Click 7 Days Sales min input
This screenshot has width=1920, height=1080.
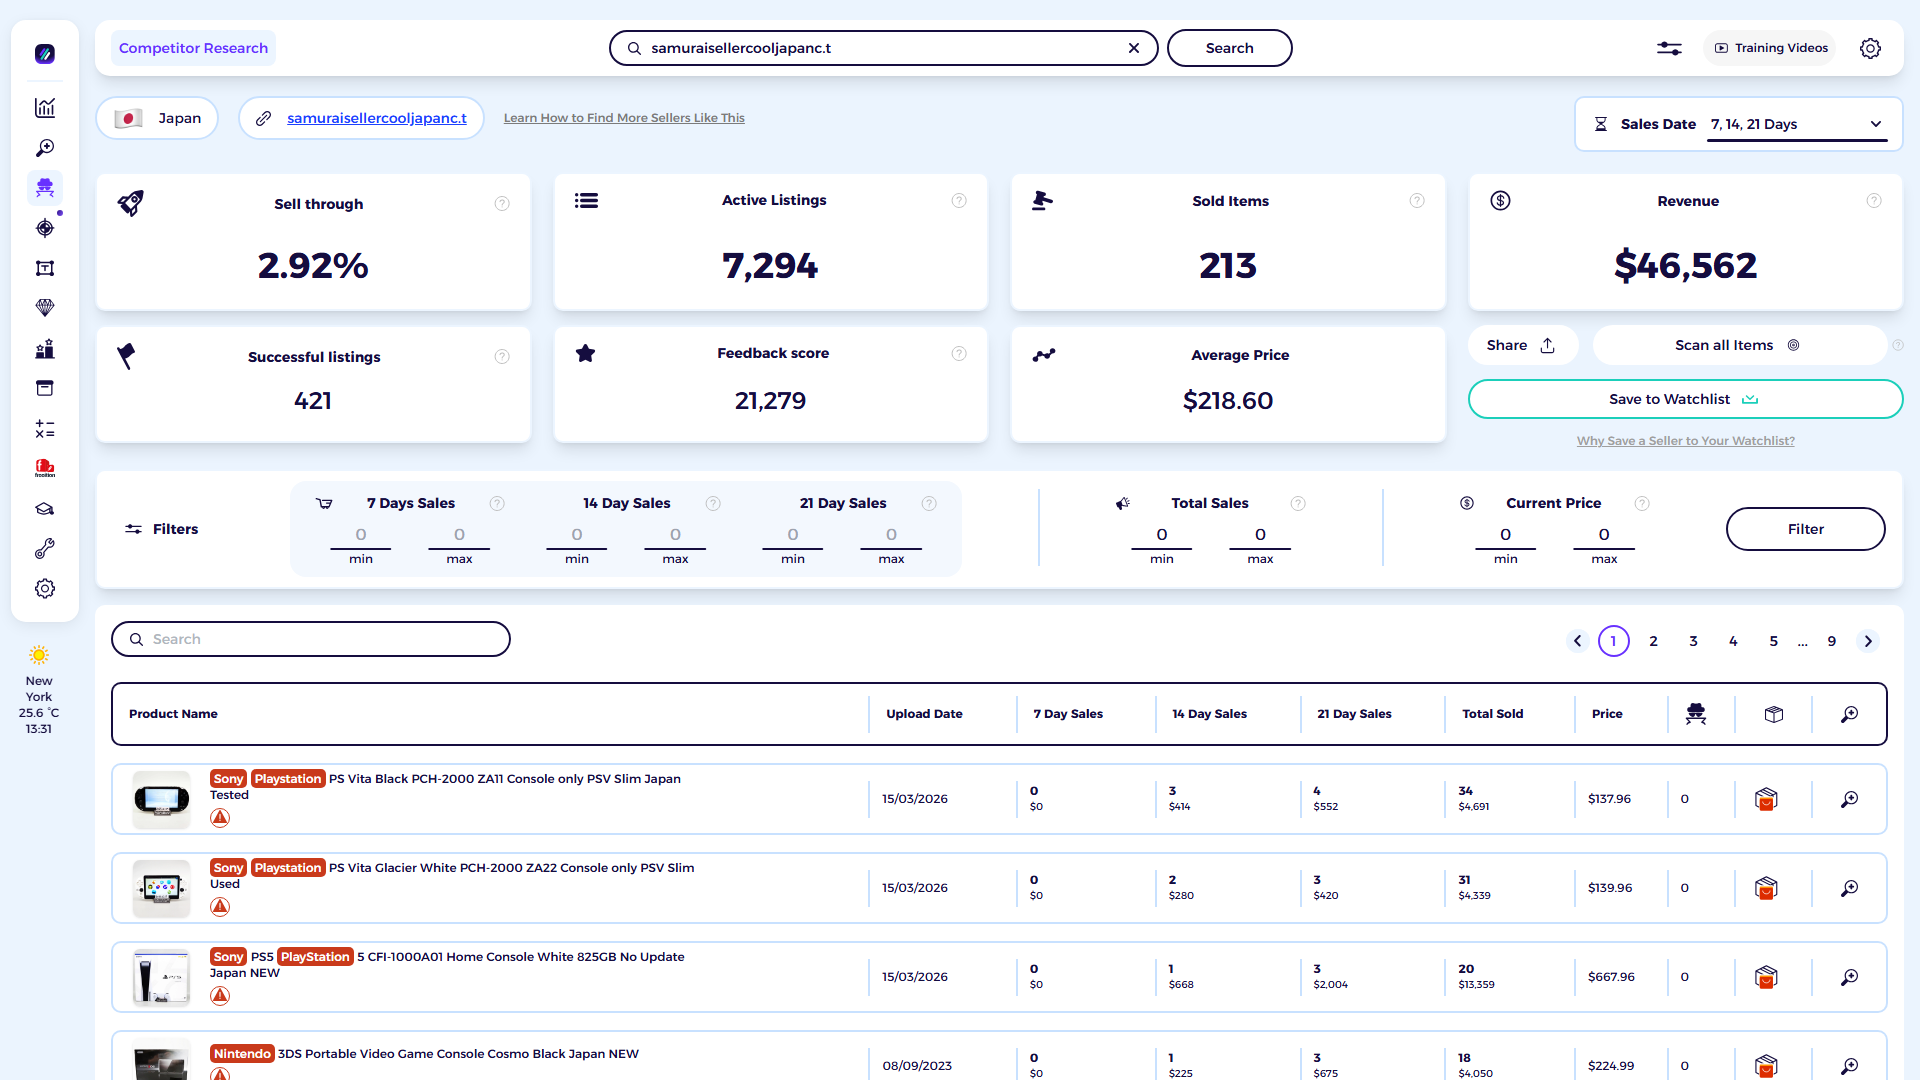pyautogui.click(x=361, y=535)
